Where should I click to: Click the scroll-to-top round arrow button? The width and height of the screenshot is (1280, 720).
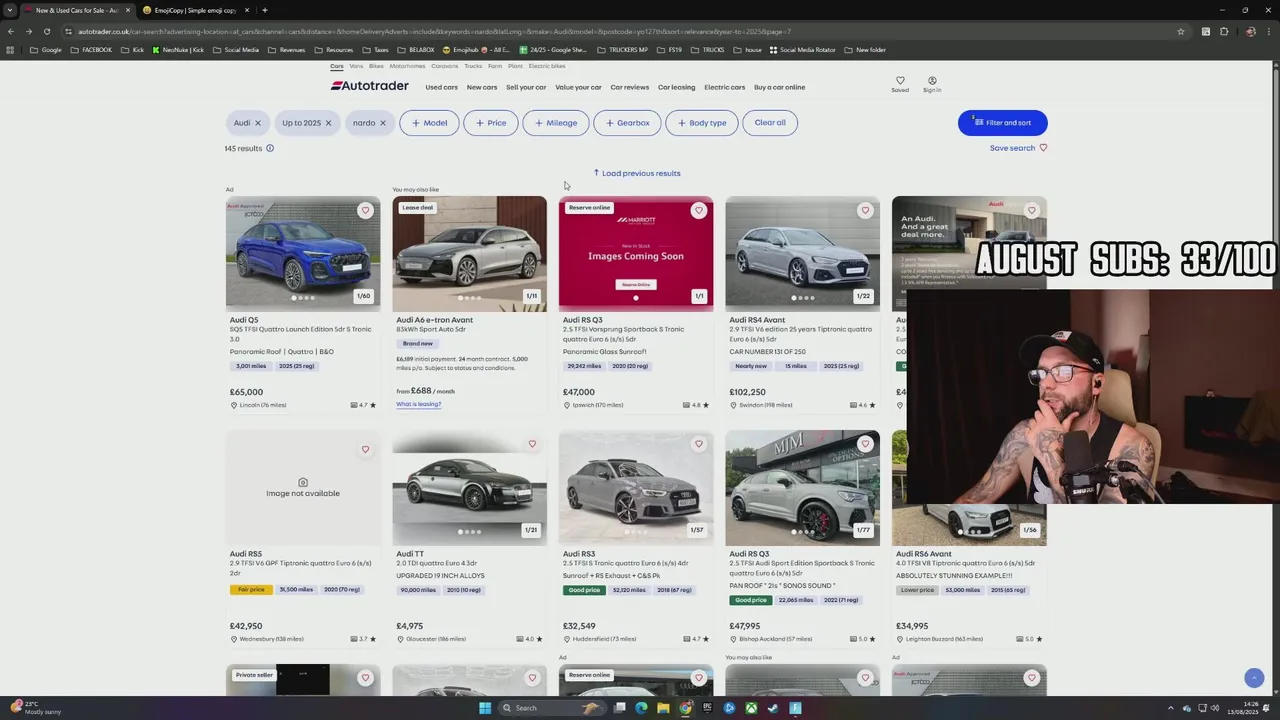(1254, 678)
